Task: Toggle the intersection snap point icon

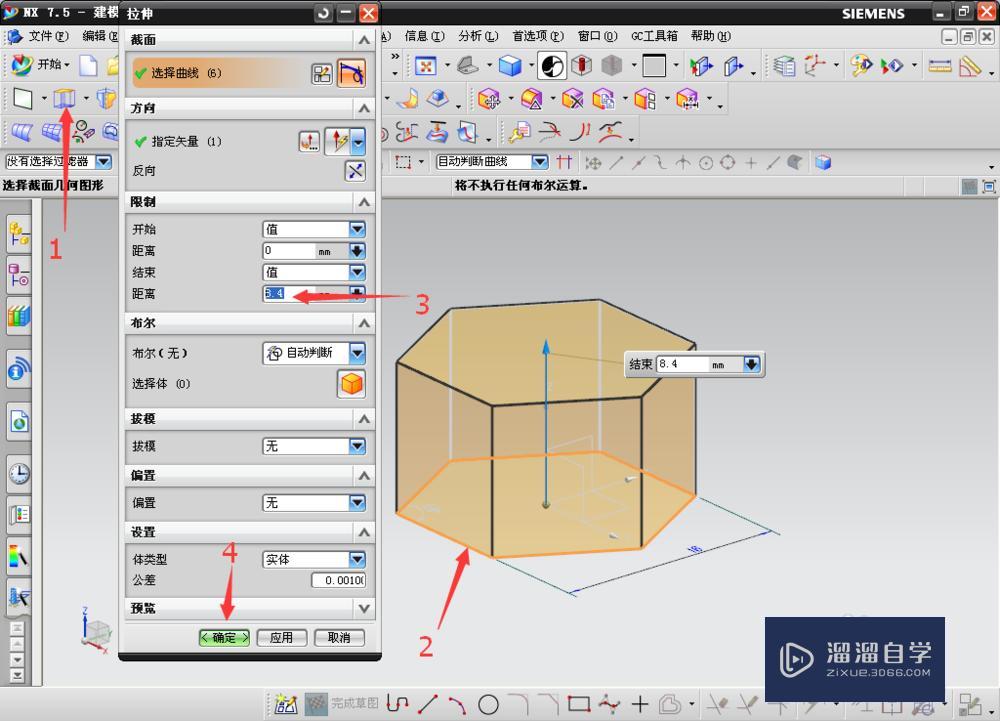Action: (683, 163)
